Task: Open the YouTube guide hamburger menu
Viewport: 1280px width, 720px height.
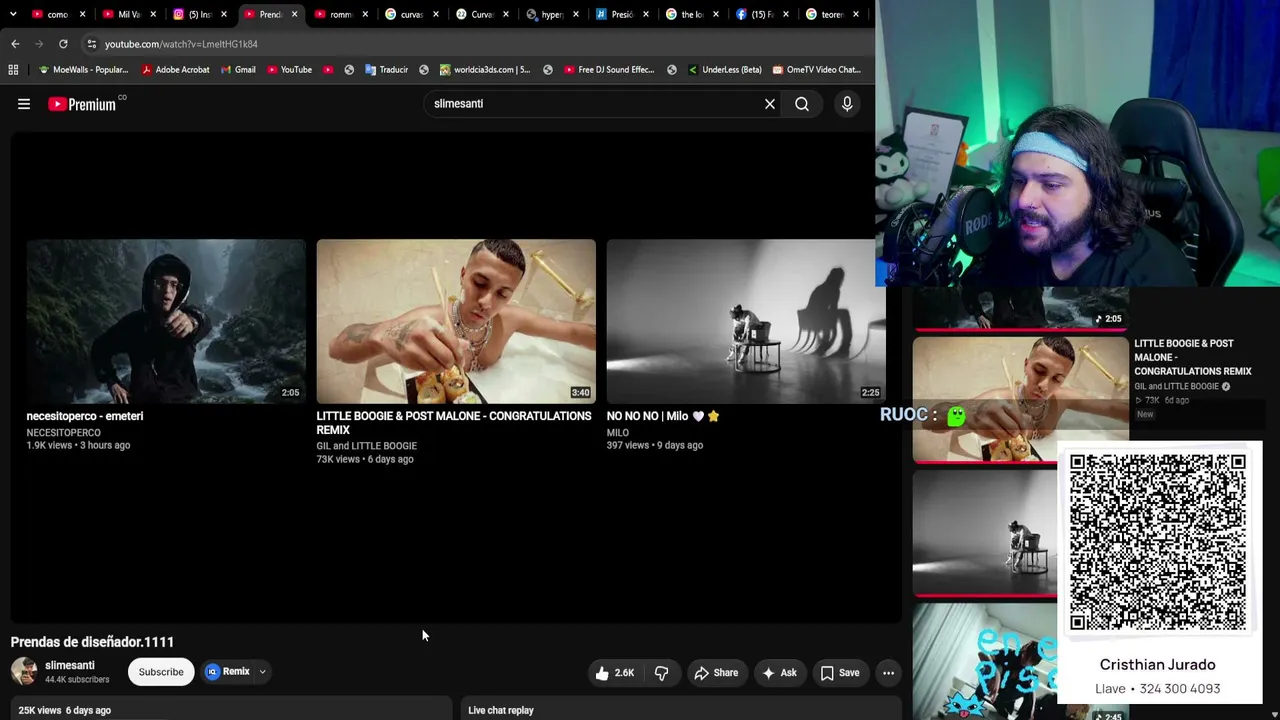Action: (24, 104)
